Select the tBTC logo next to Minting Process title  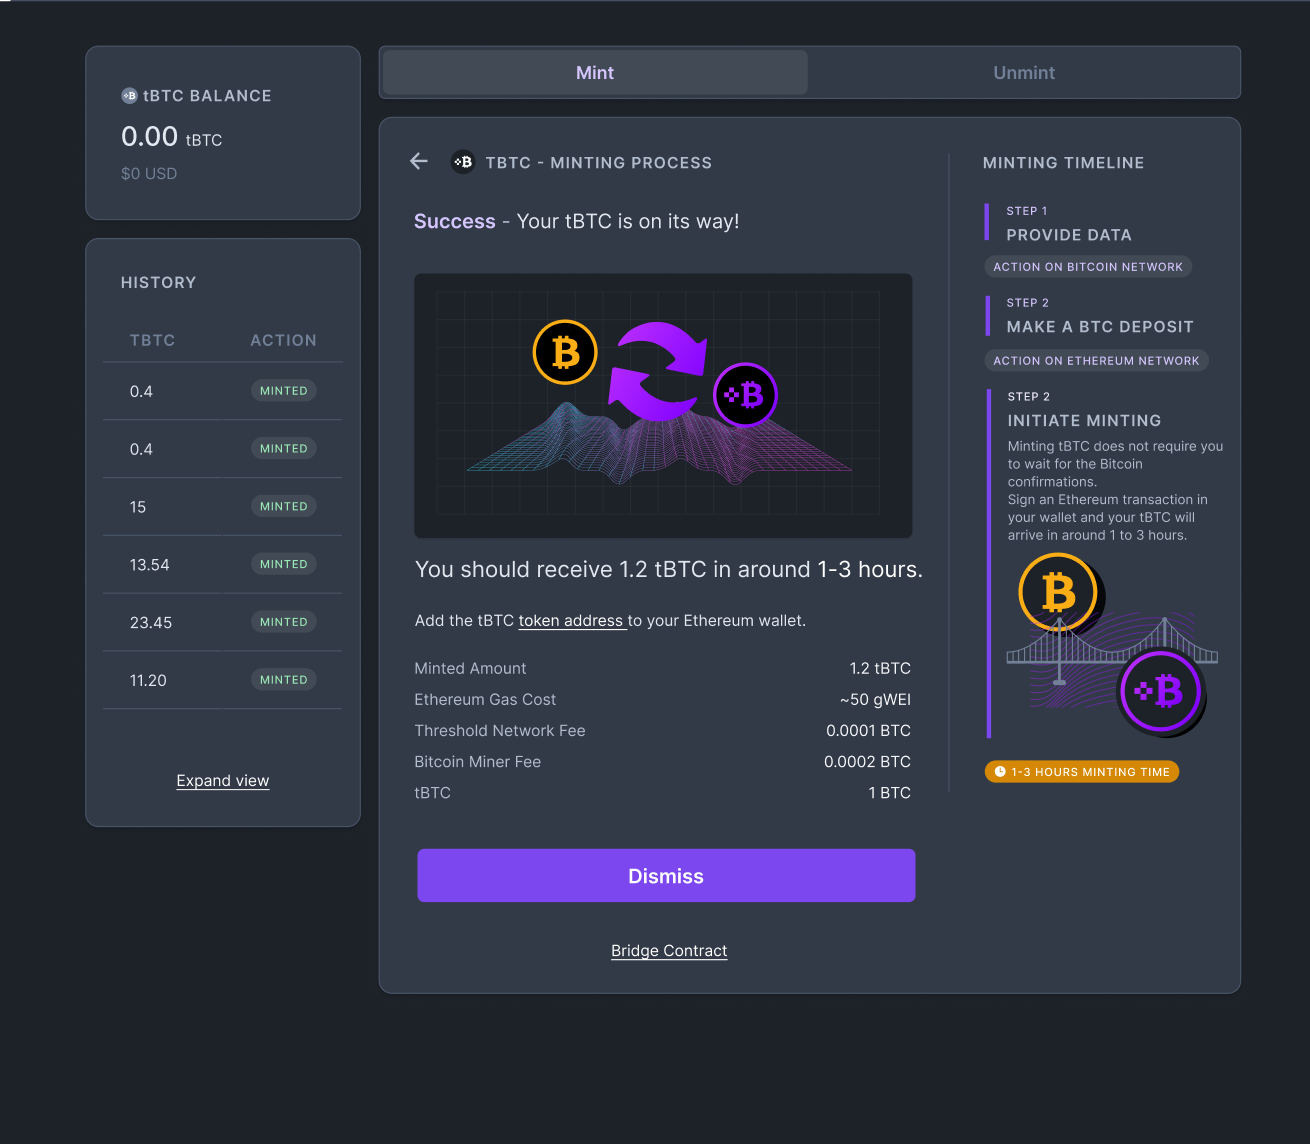pos(462,161)
